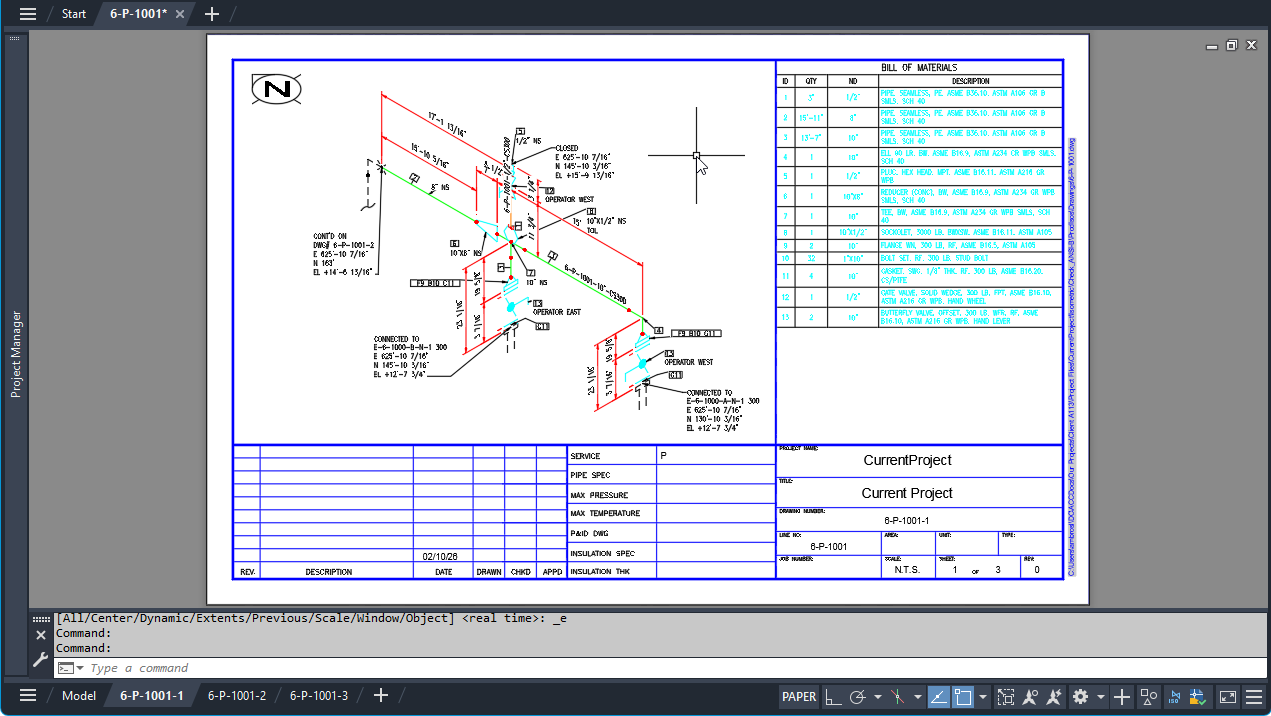Toggle Ortho mode in status bar
The height and width of the screenshot is (716, 1271).
(x=833, y=696)
